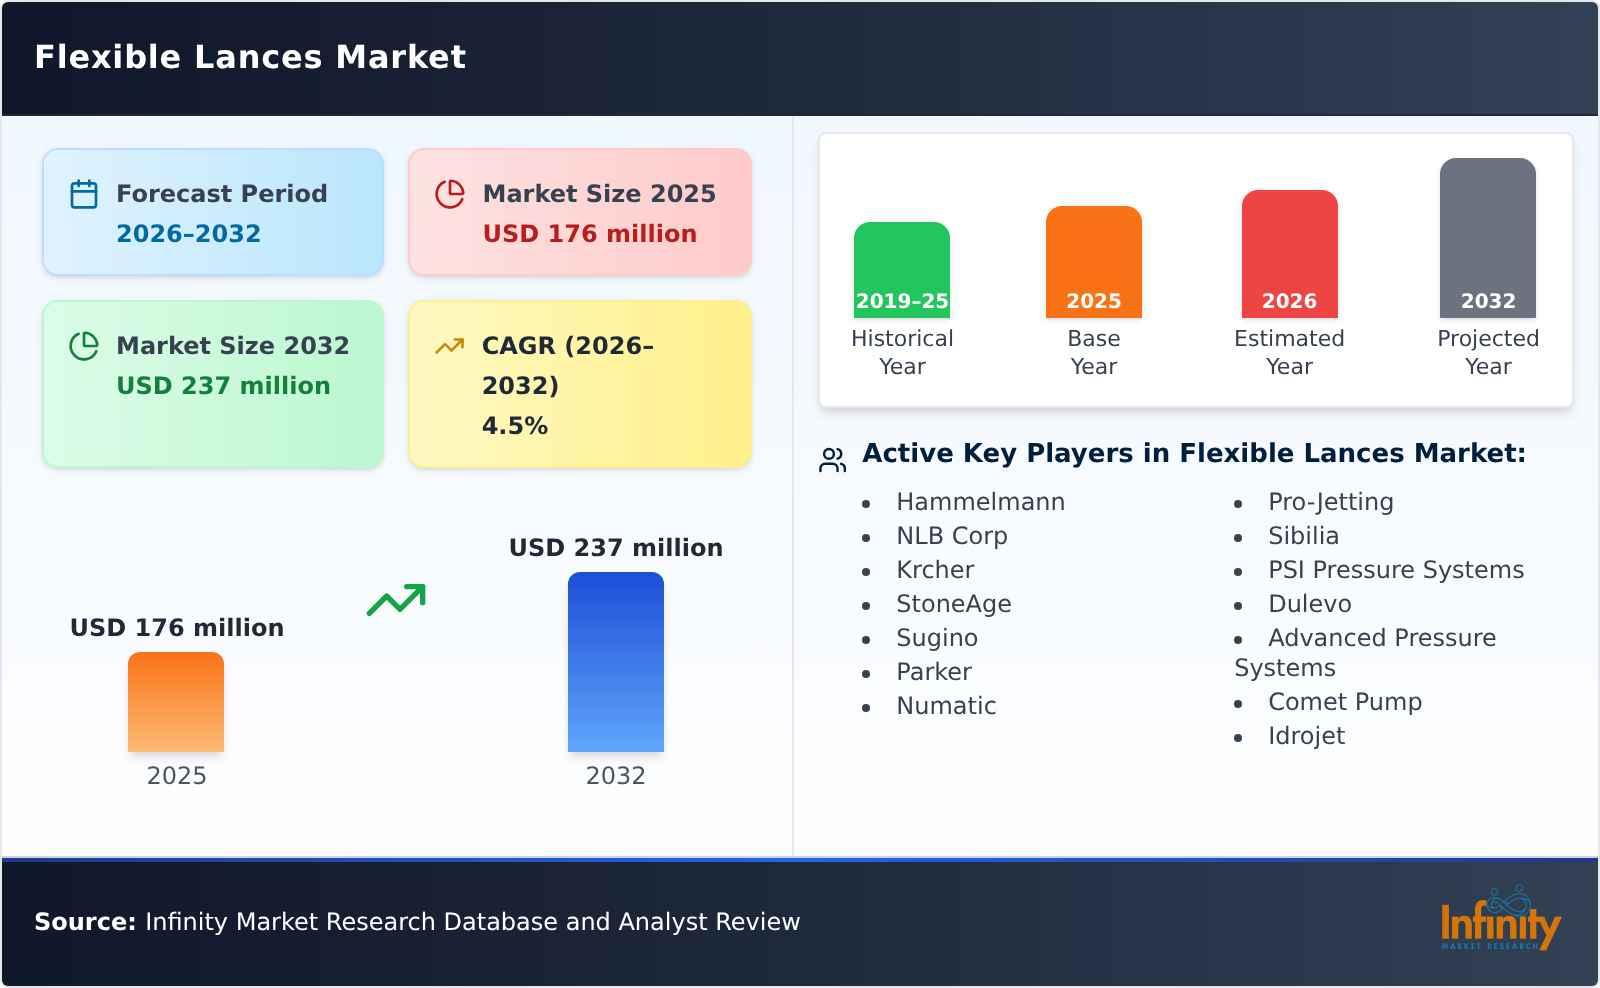Expand the Forecast Period 2026–2032 card

coord(212,212)
